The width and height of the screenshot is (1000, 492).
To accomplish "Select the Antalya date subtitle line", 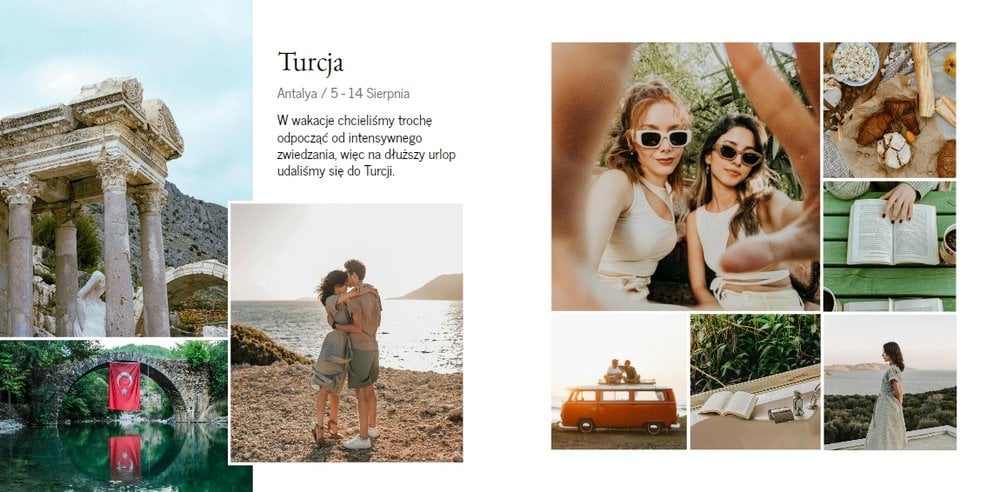I will click(343, 94).
